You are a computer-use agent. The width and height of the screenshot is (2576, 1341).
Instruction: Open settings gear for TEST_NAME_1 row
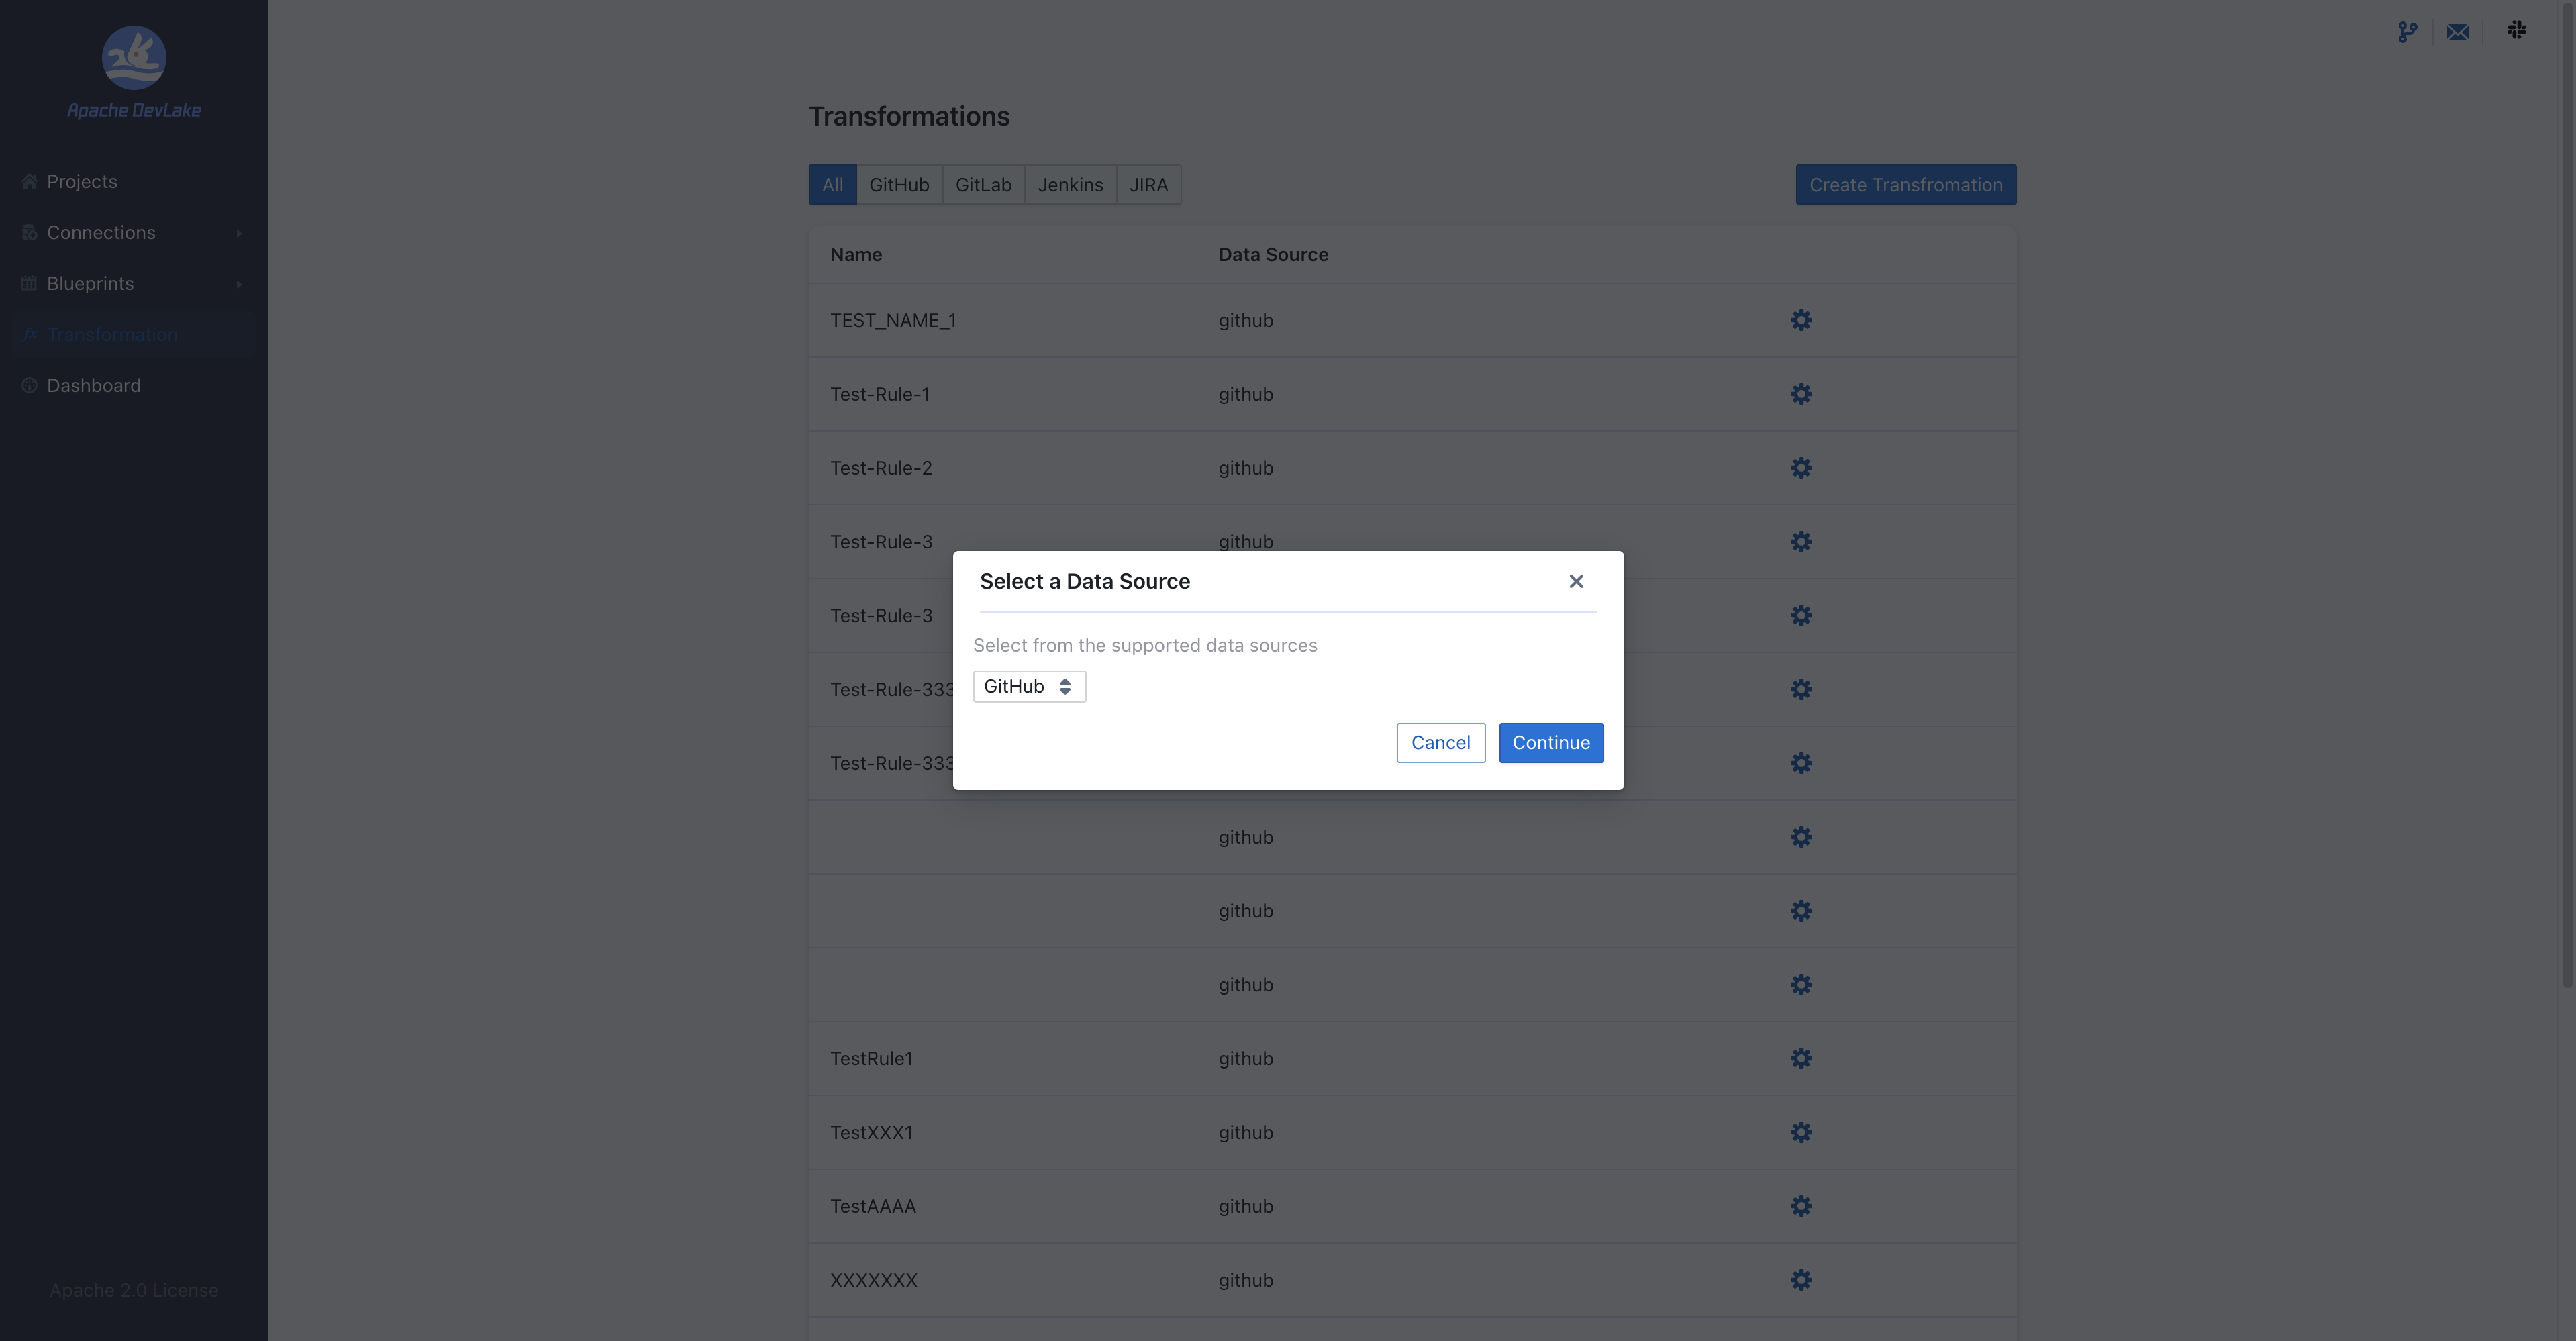coord(1800,320)
